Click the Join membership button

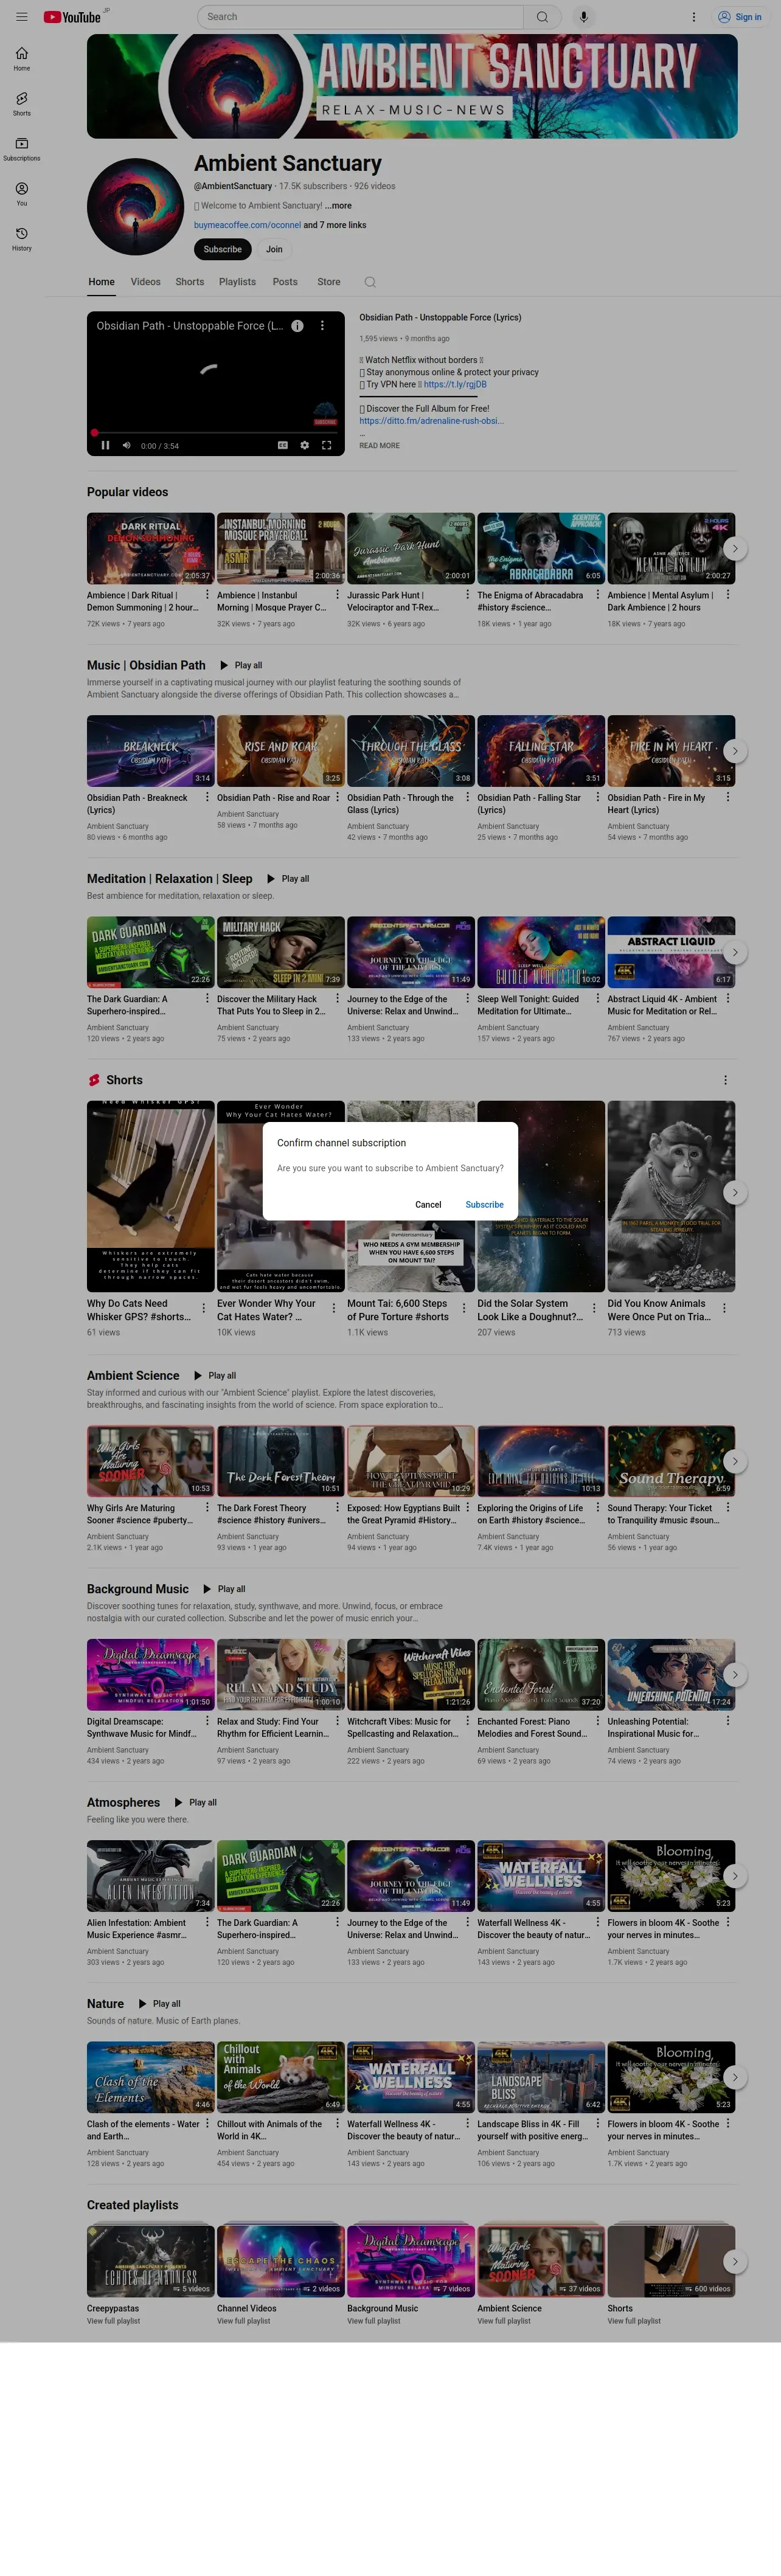[274, 250]
